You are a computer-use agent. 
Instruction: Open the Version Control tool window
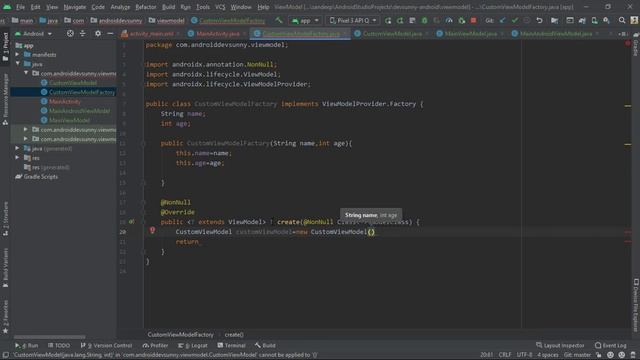(107, 345)
